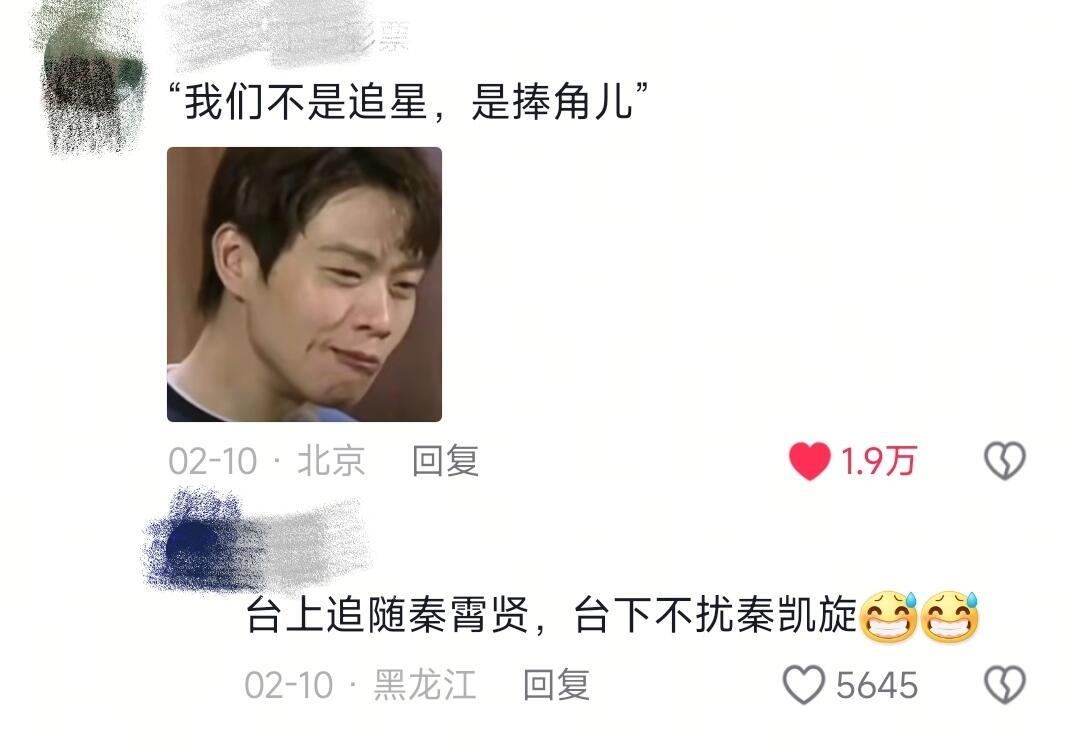
Task: Open the smirking man meme image
Action: pyautogui.click(x=304, y=284)
